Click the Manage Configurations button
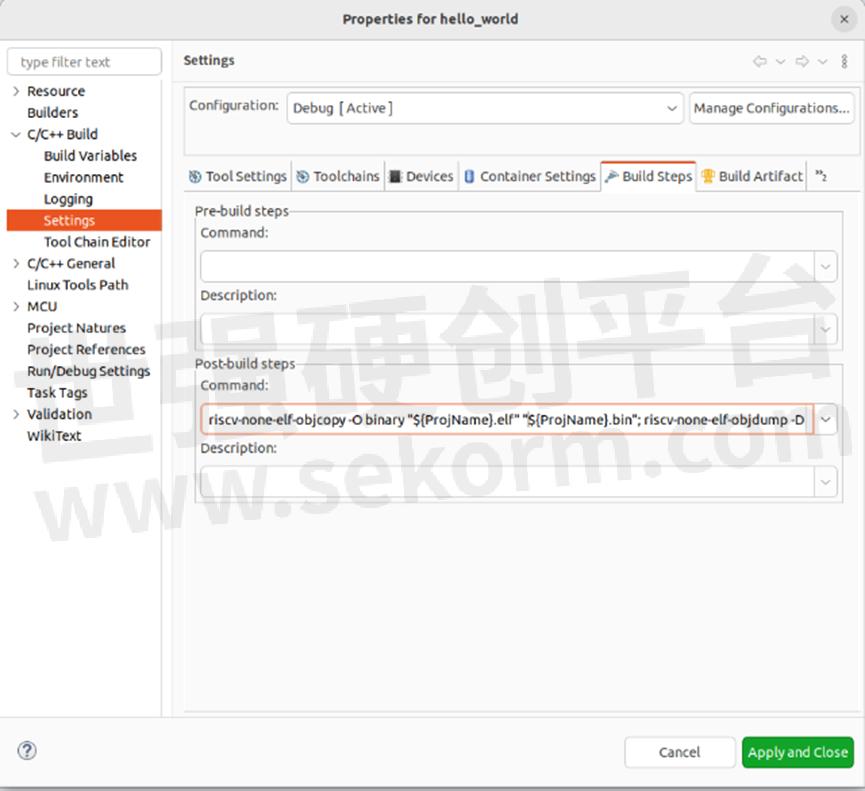Viewport: 865px width, 791px height. tap(771, 108)
